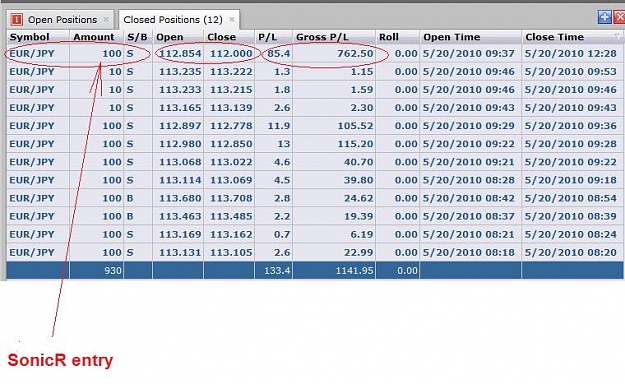The image size is (625, 384).
Task: Click the Gross P/L value 1.15
Action: 362,72
